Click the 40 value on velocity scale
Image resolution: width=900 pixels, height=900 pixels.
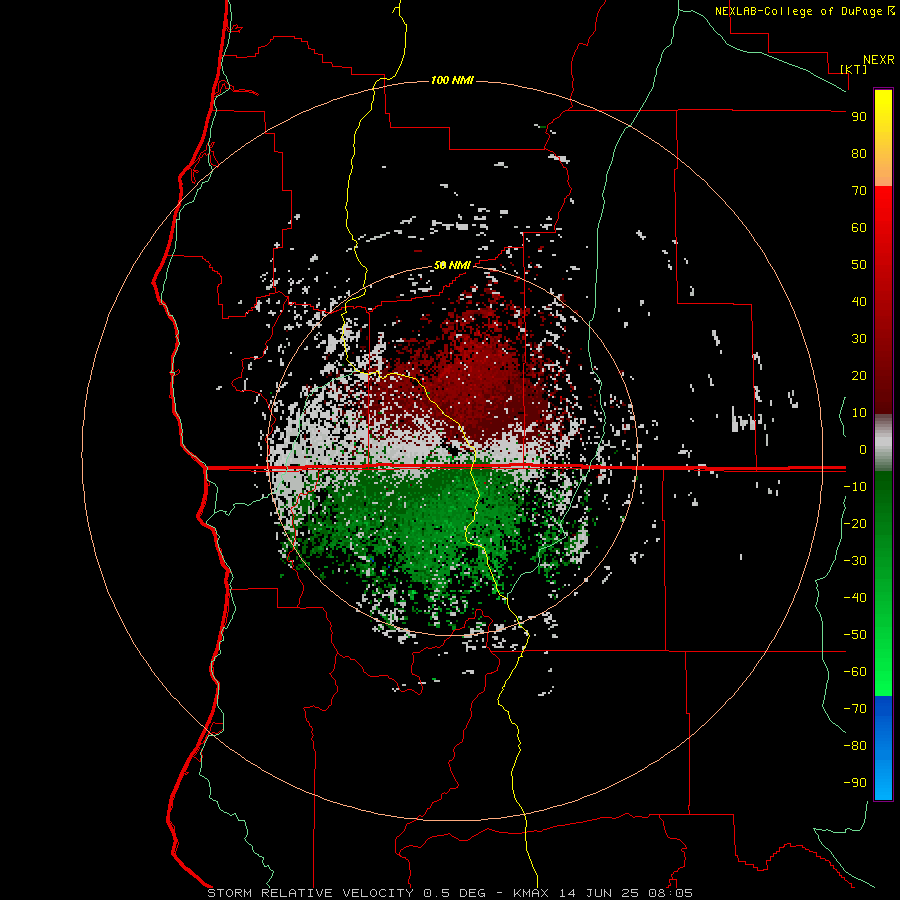859,301
